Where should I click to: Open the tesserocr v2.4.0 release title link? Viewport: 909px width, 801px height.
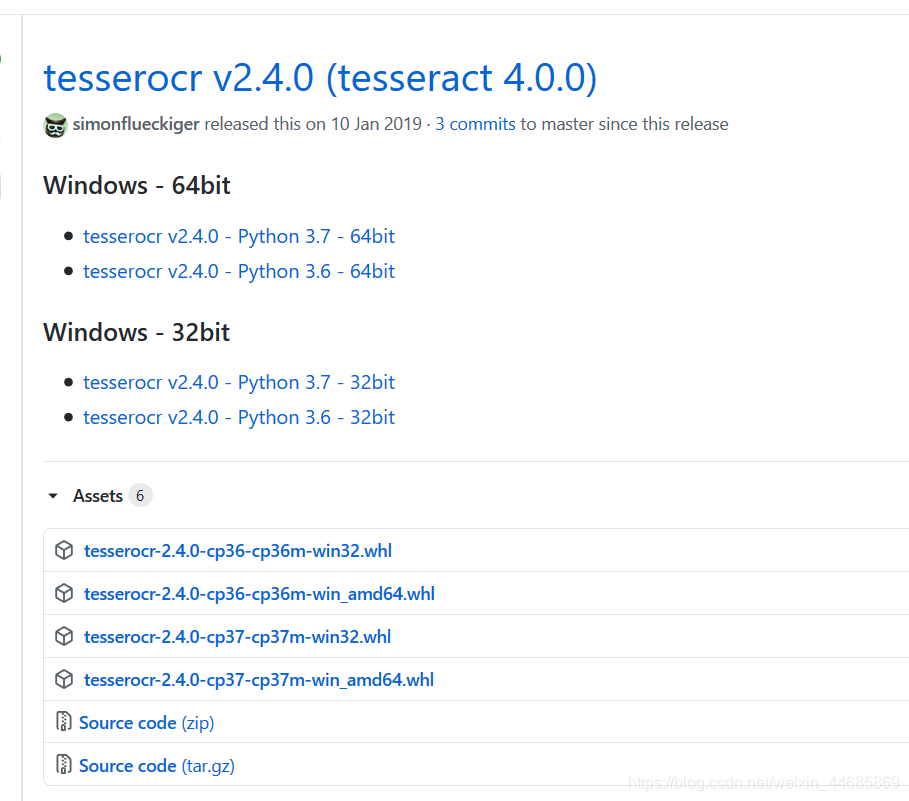point(320,78)
